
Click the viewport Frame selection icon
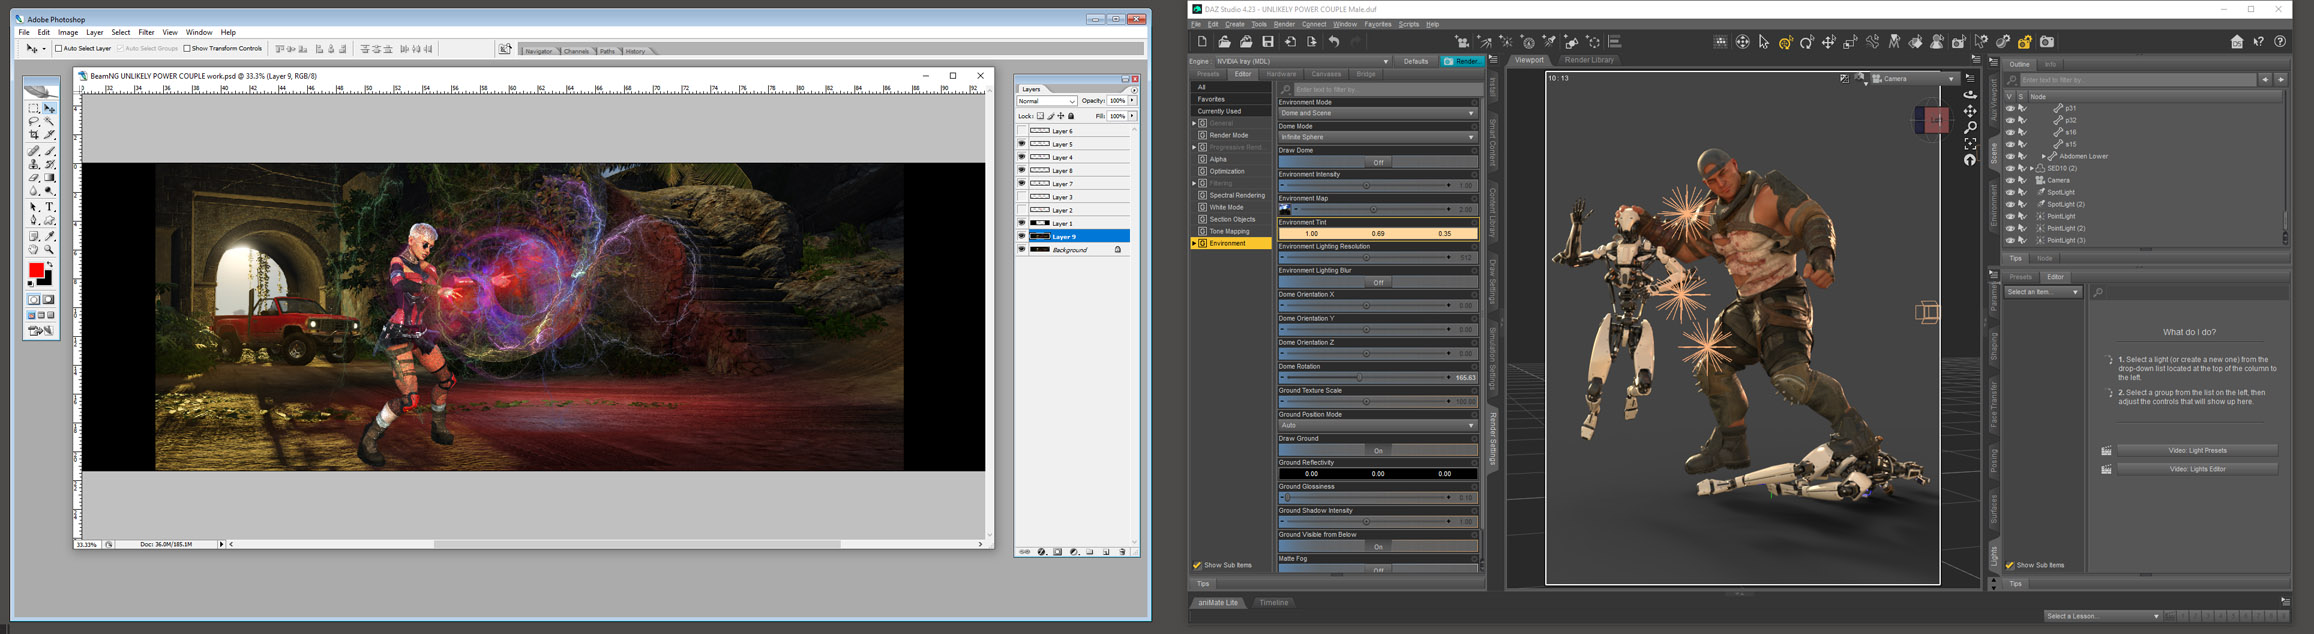pyautogui.click(x=1970, y=144)
